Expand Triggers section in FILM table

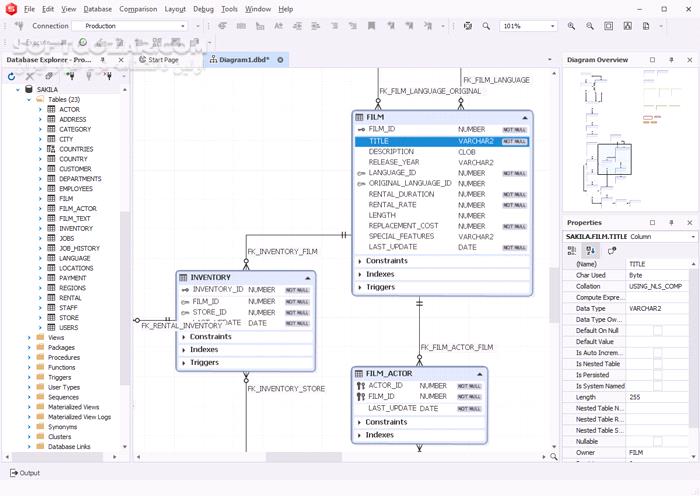[360, 287]
